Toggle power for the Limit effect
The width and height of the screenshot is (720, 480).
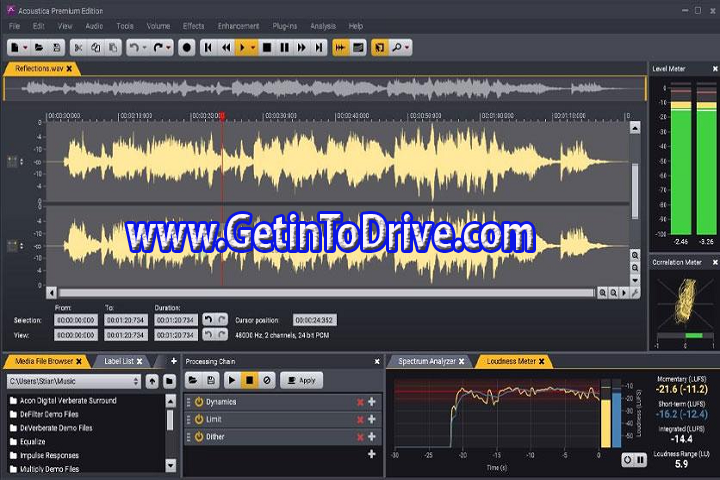pos(199,419)
